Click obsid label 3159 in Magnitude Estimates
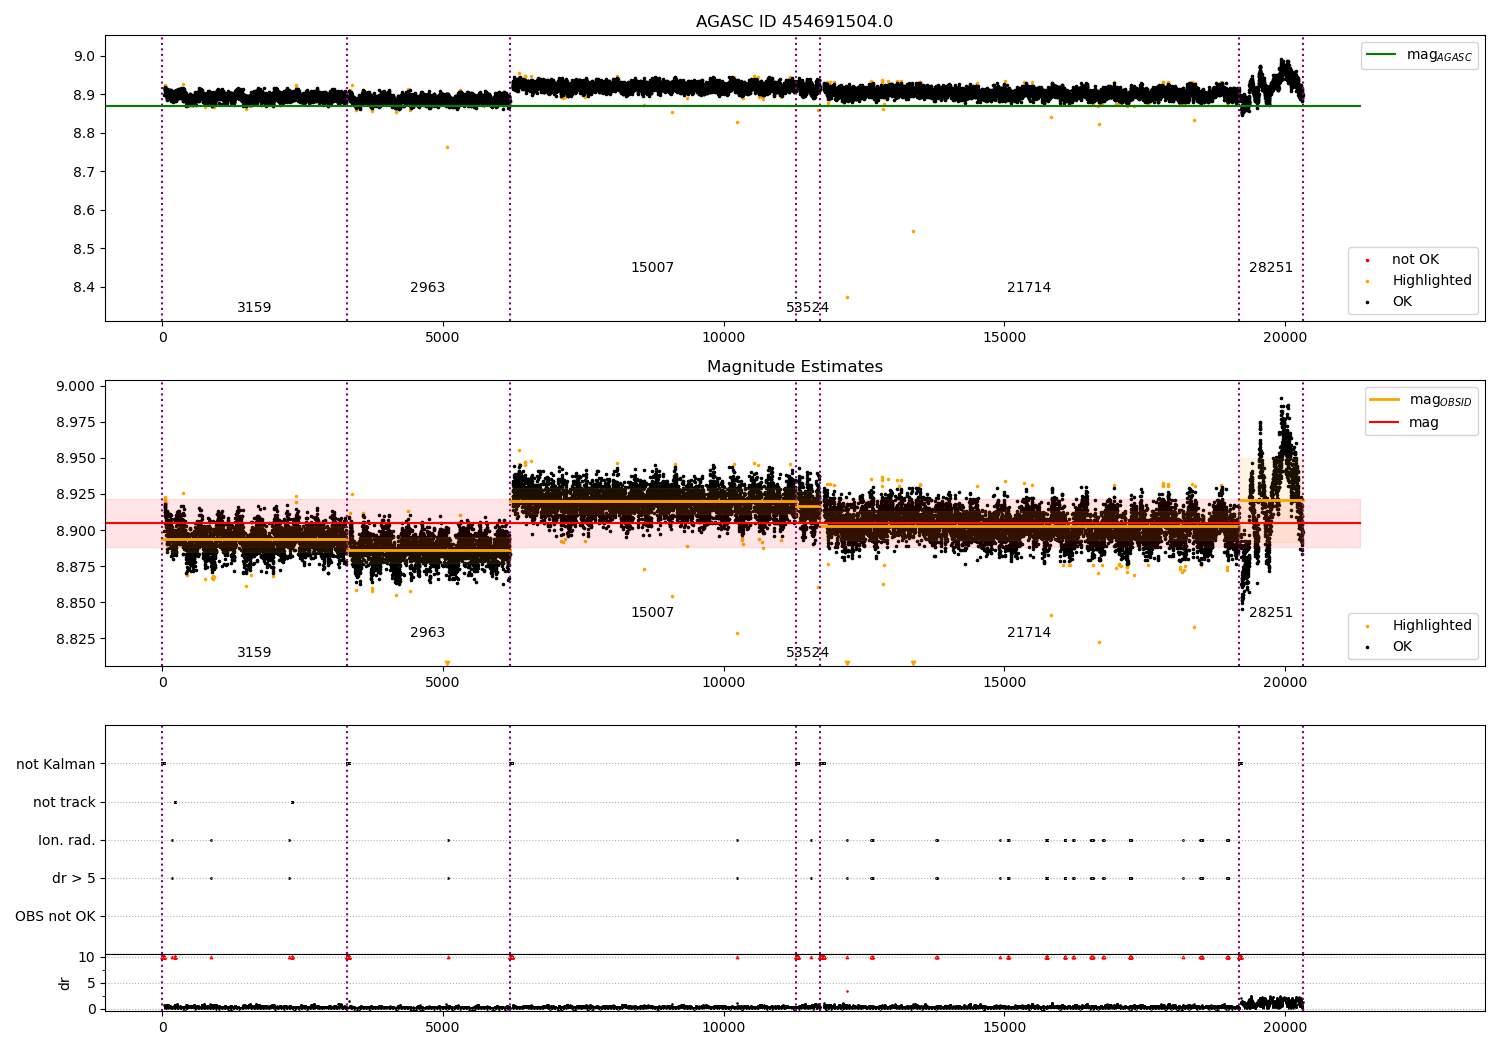This screenshot has height=1050, width=1500. (254, 653)
